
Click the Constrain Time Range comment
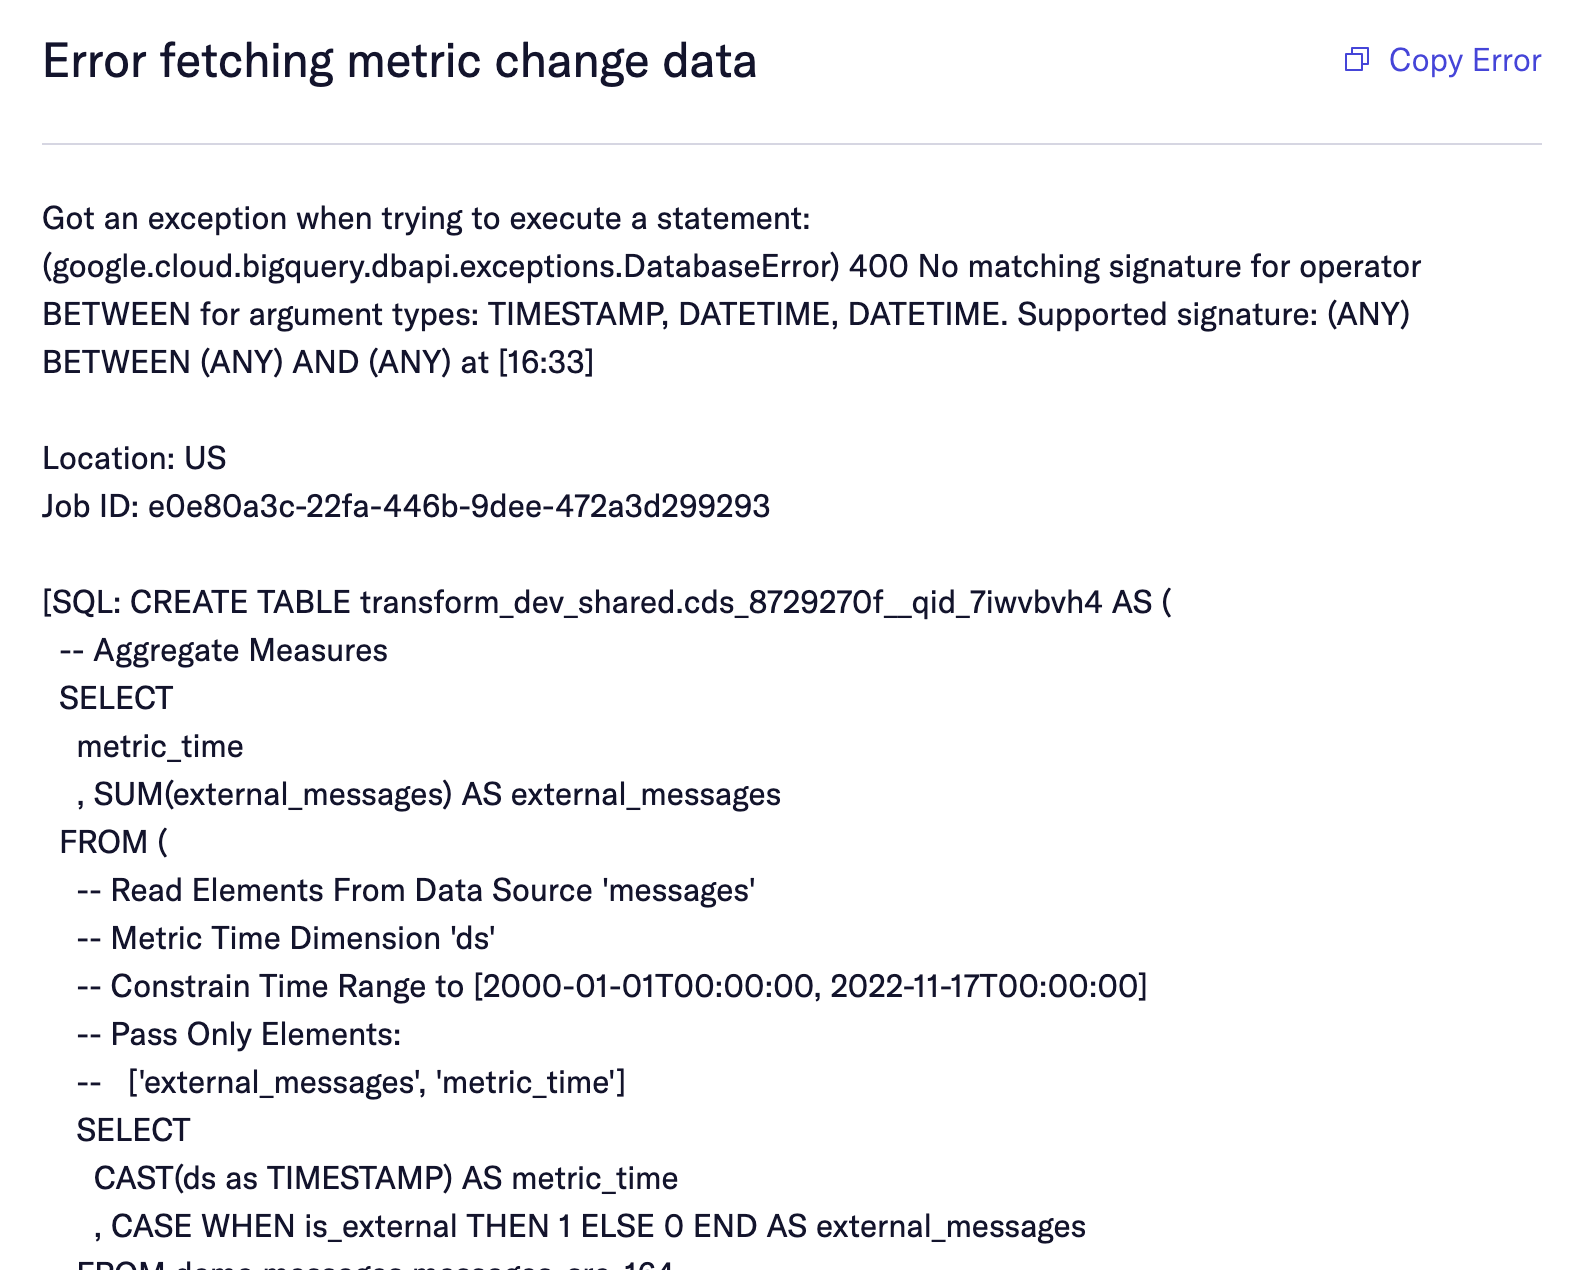[x=612, y=986]
